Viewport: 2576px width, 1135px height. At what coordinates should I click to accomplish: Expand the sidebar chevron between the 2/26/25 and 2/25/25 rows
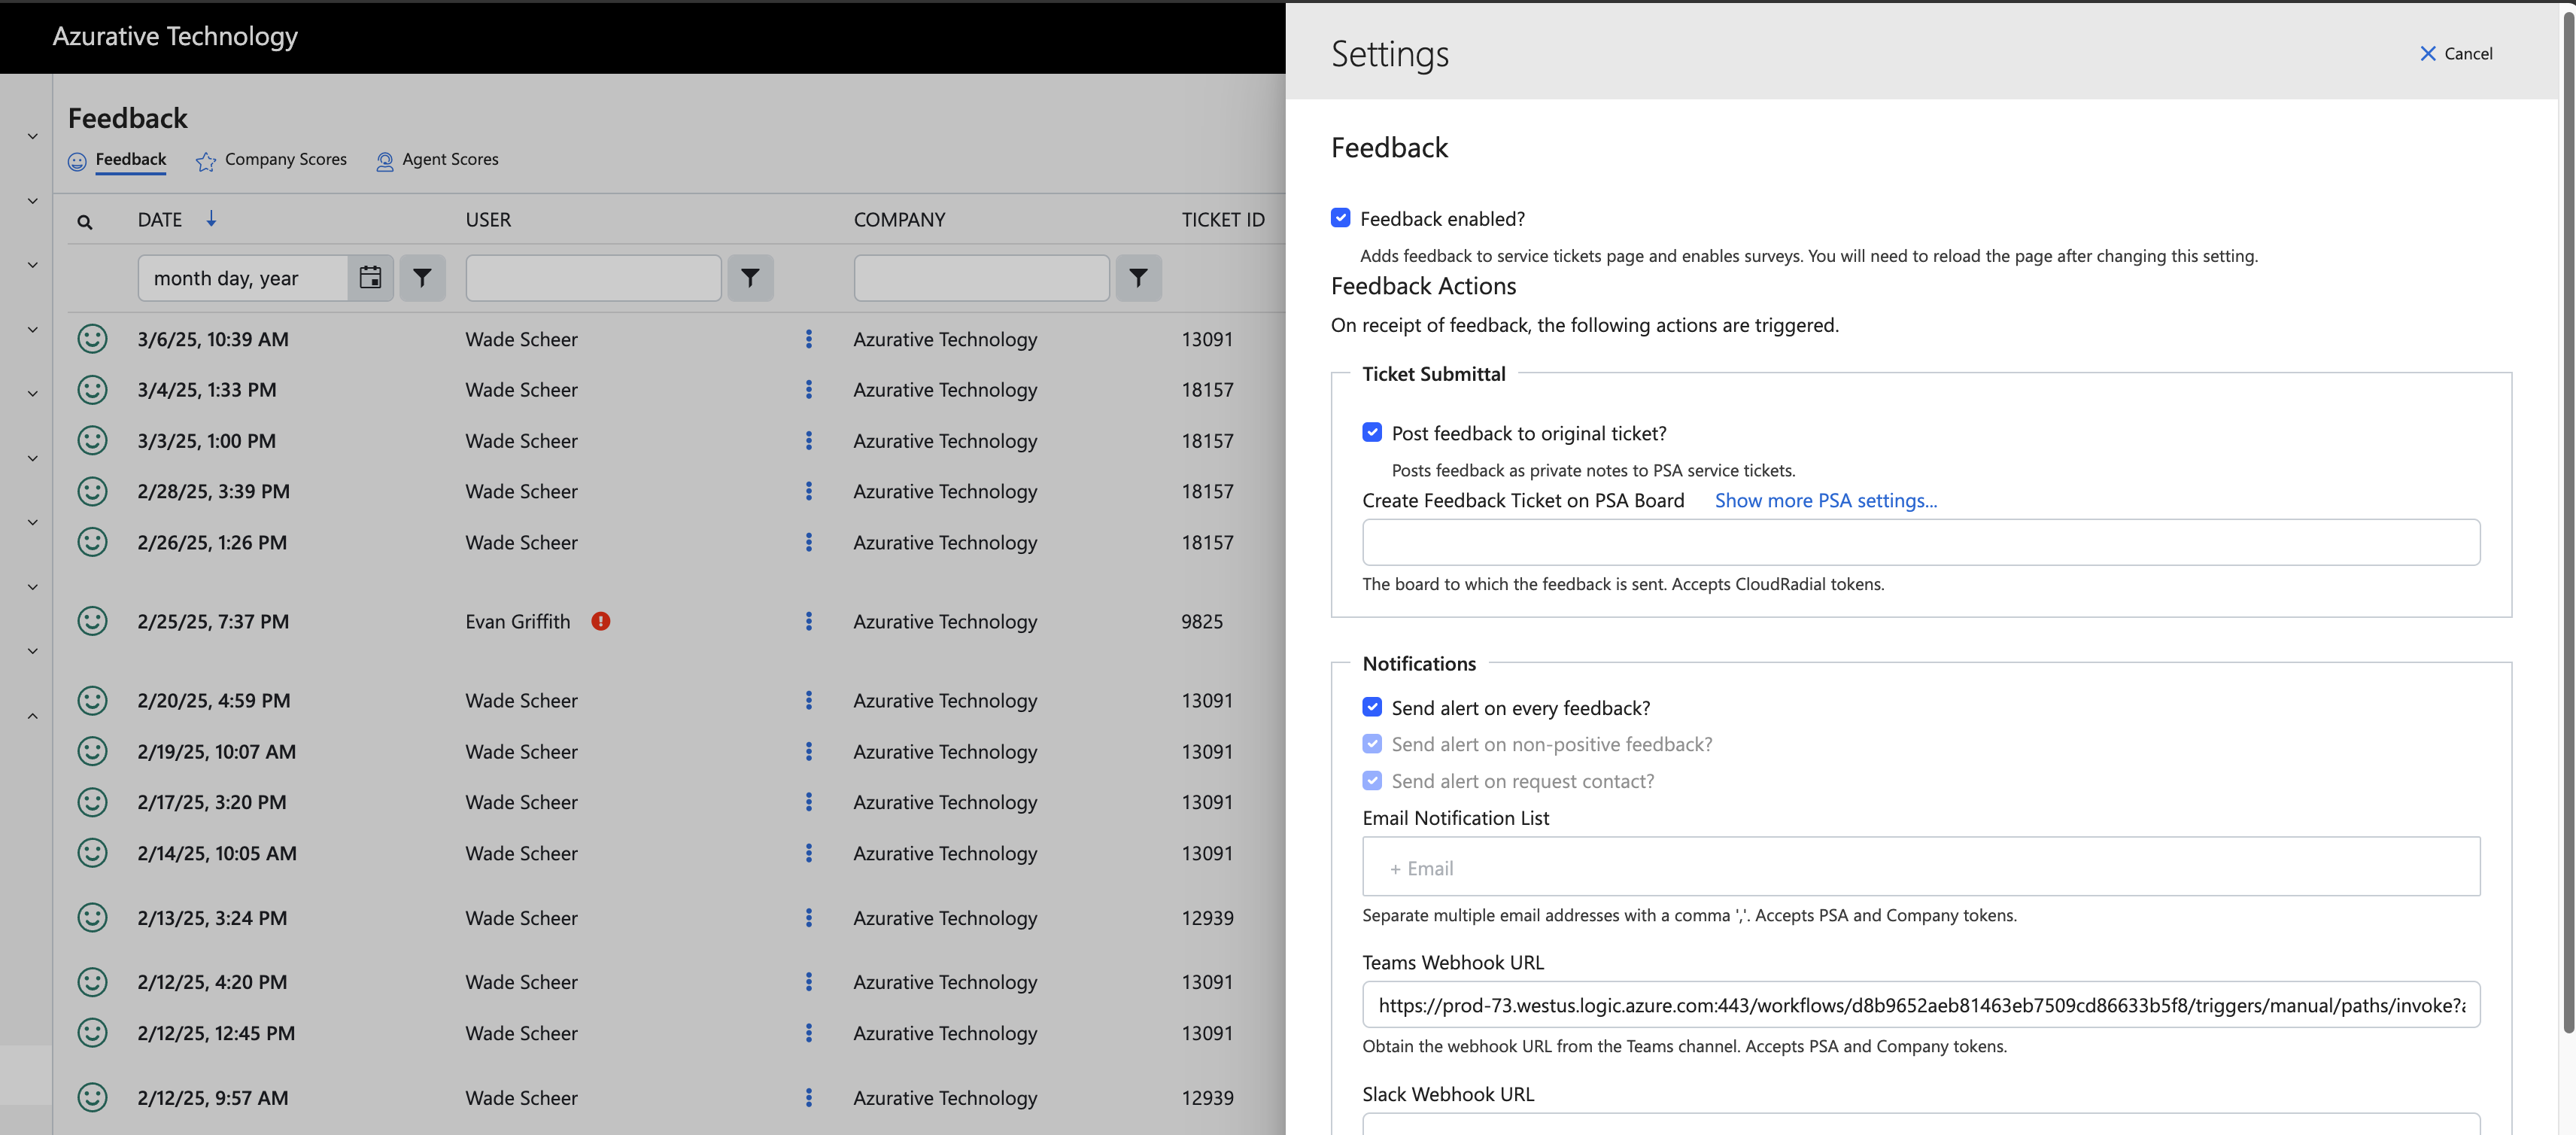coord(32,587)
